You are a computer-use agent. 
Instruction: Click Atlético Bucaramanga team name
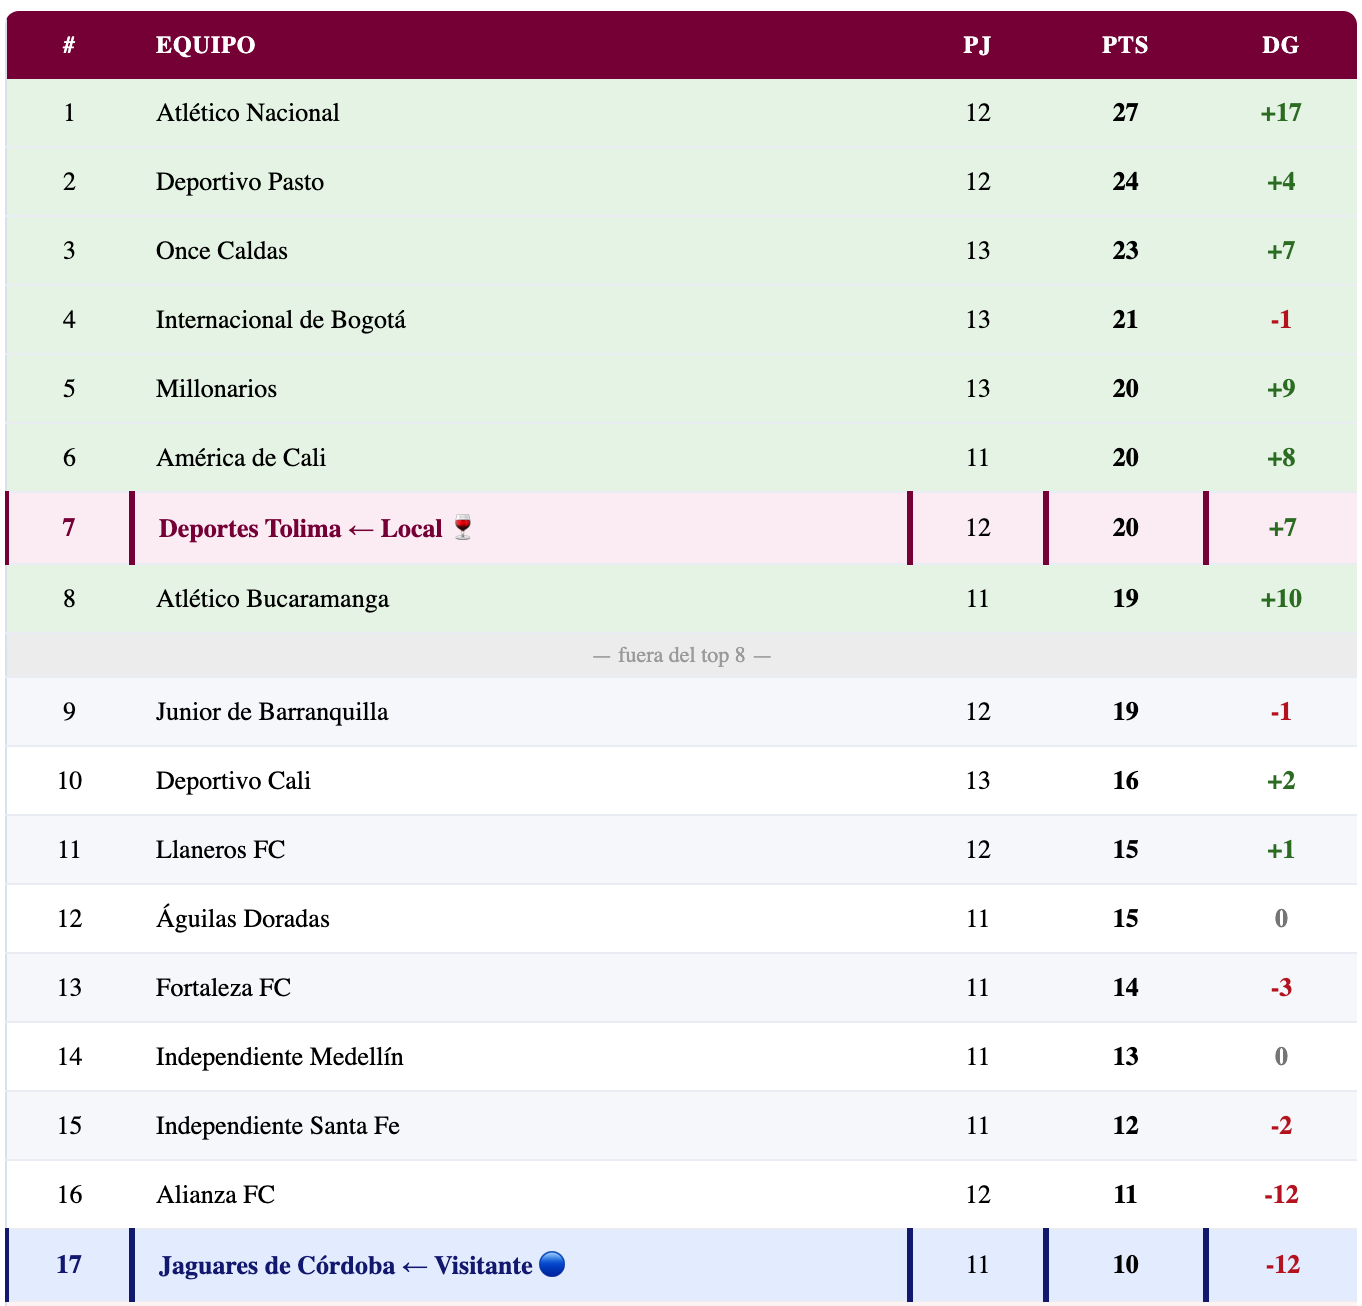point(272,599)
